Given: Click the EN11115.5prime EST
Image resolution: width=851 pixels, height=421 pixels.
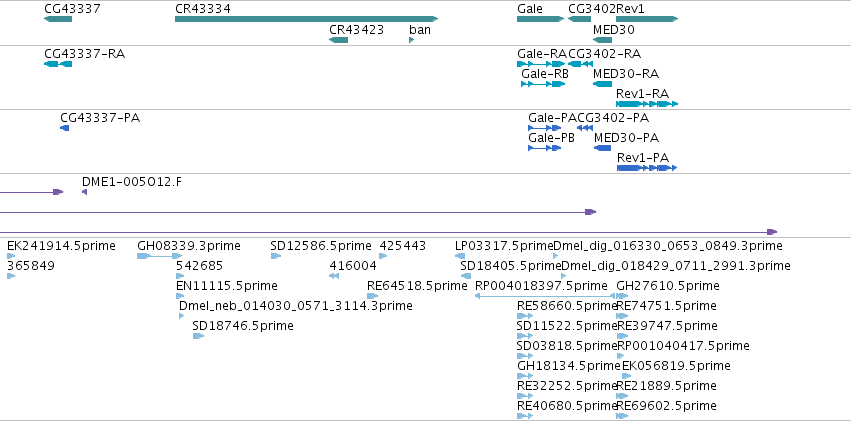Looking at the screenshot, I should coord(180,296).
